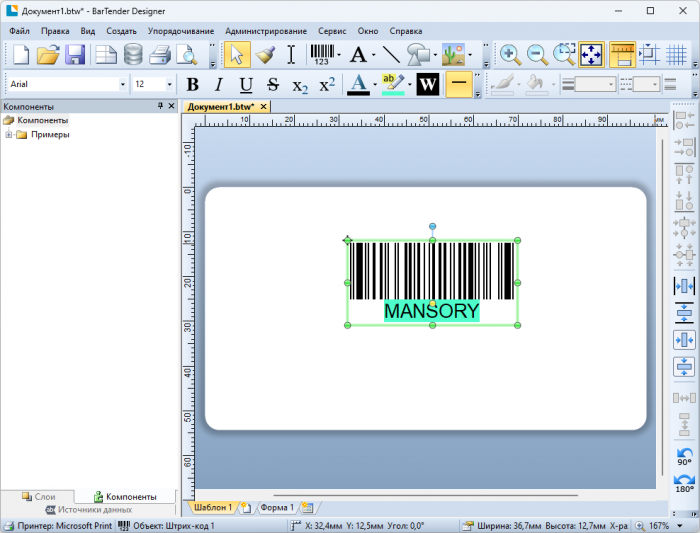Toggle italic formatting

click(219, 84)
